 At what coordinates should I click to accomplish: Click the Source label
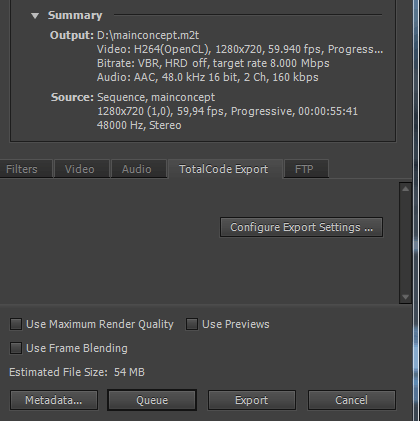coord(72,97)
